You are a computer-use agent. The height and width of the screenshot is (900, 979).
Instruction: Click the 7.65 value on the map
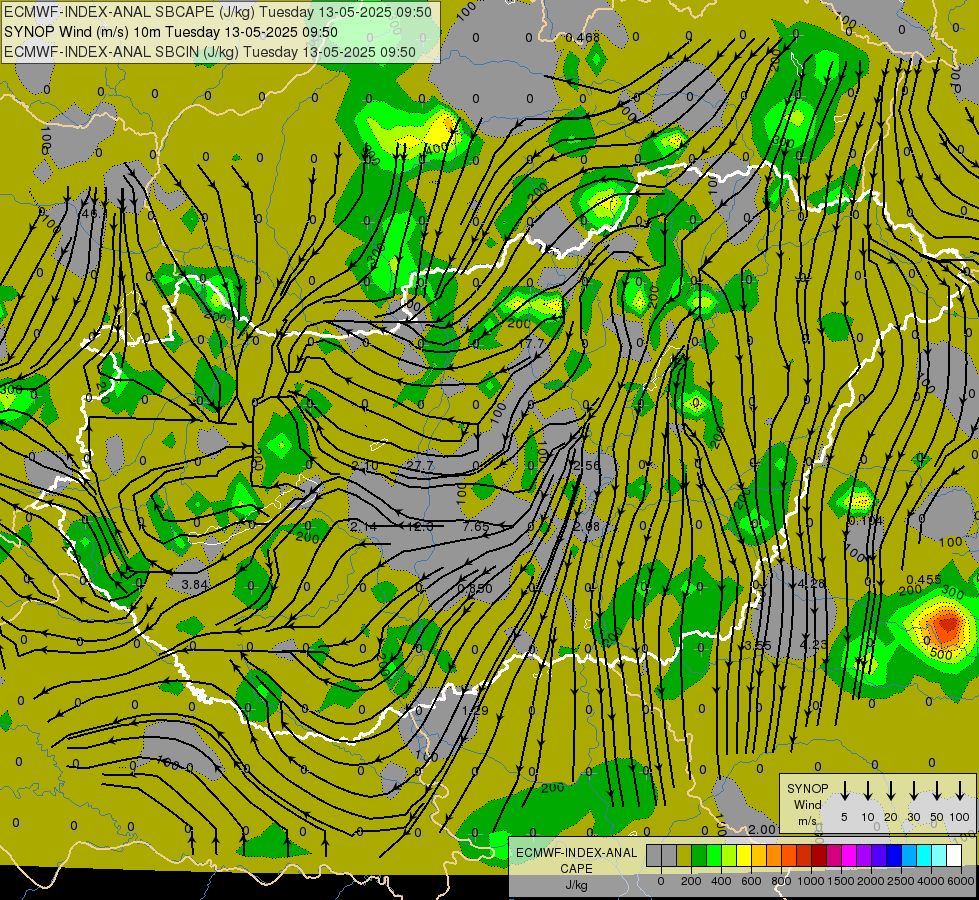(476, 527)
